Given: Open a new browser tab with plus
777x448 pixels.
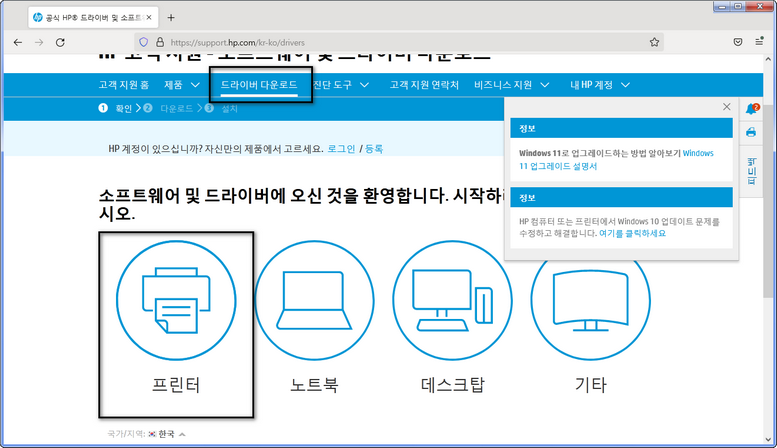Looking at the screenshot, I should (171, 18).
